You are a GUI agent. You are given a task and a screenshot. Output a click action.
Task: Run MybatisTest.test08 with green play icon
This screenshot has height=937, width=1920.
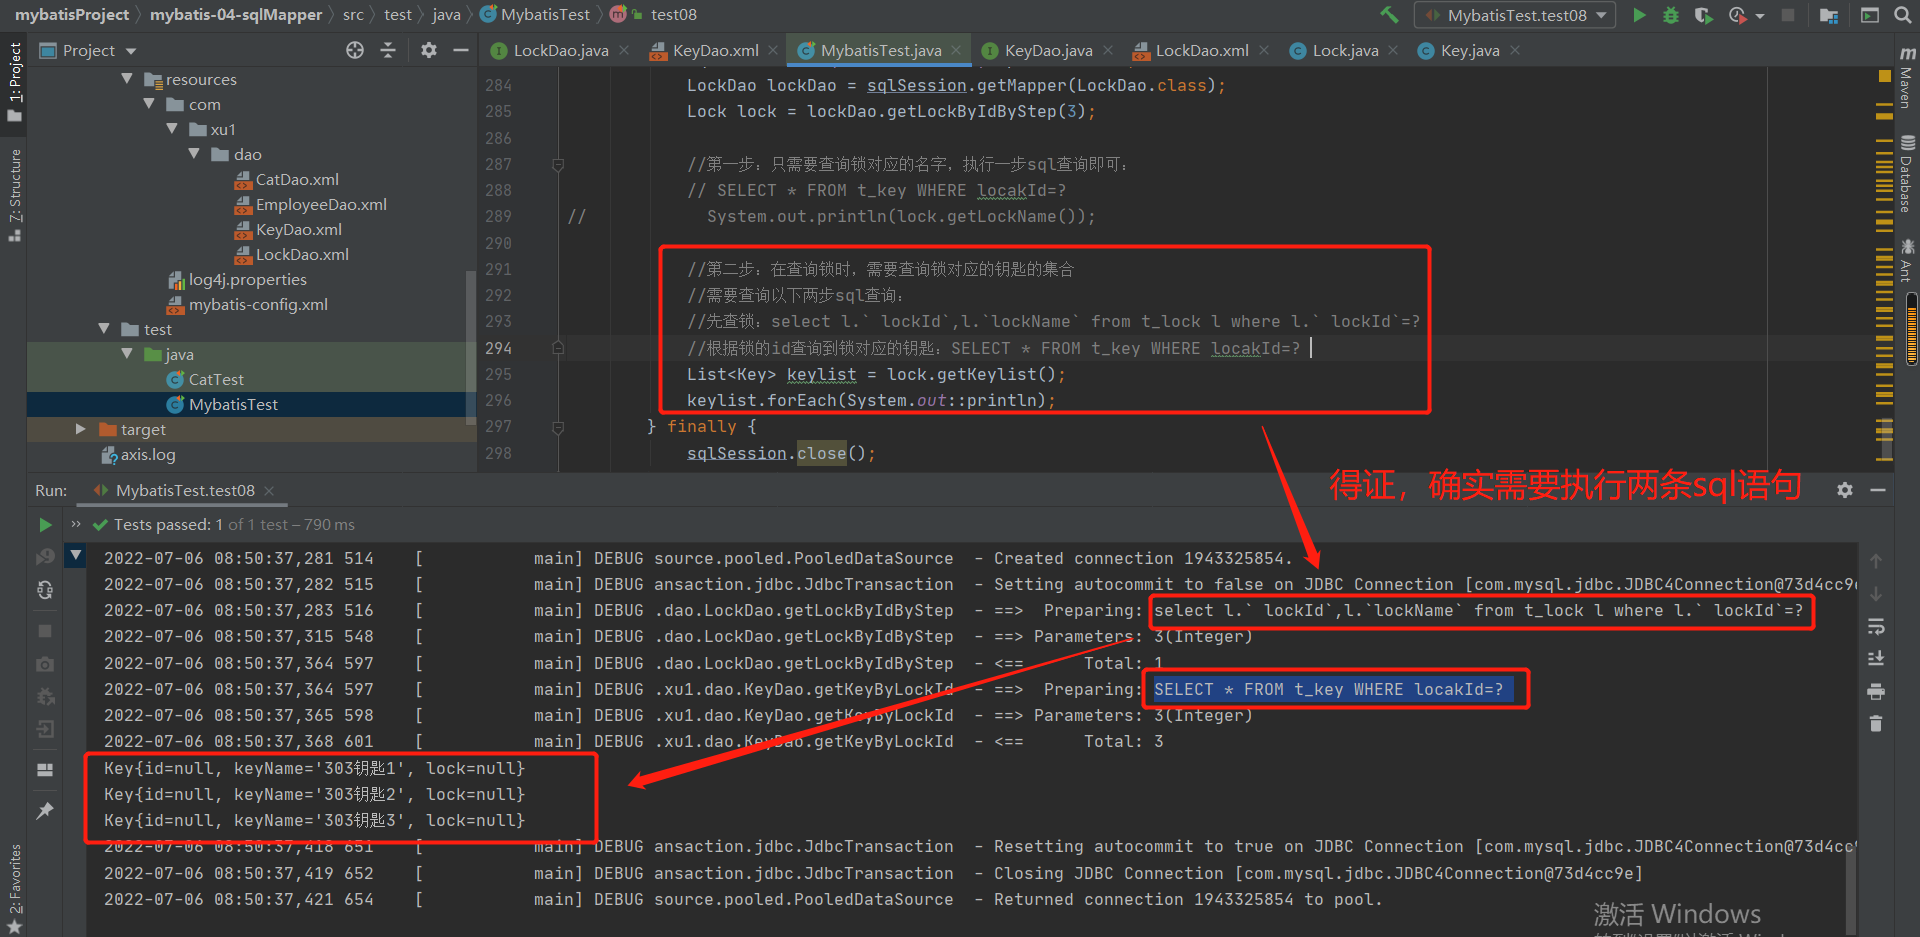[x=1639, y=15]
